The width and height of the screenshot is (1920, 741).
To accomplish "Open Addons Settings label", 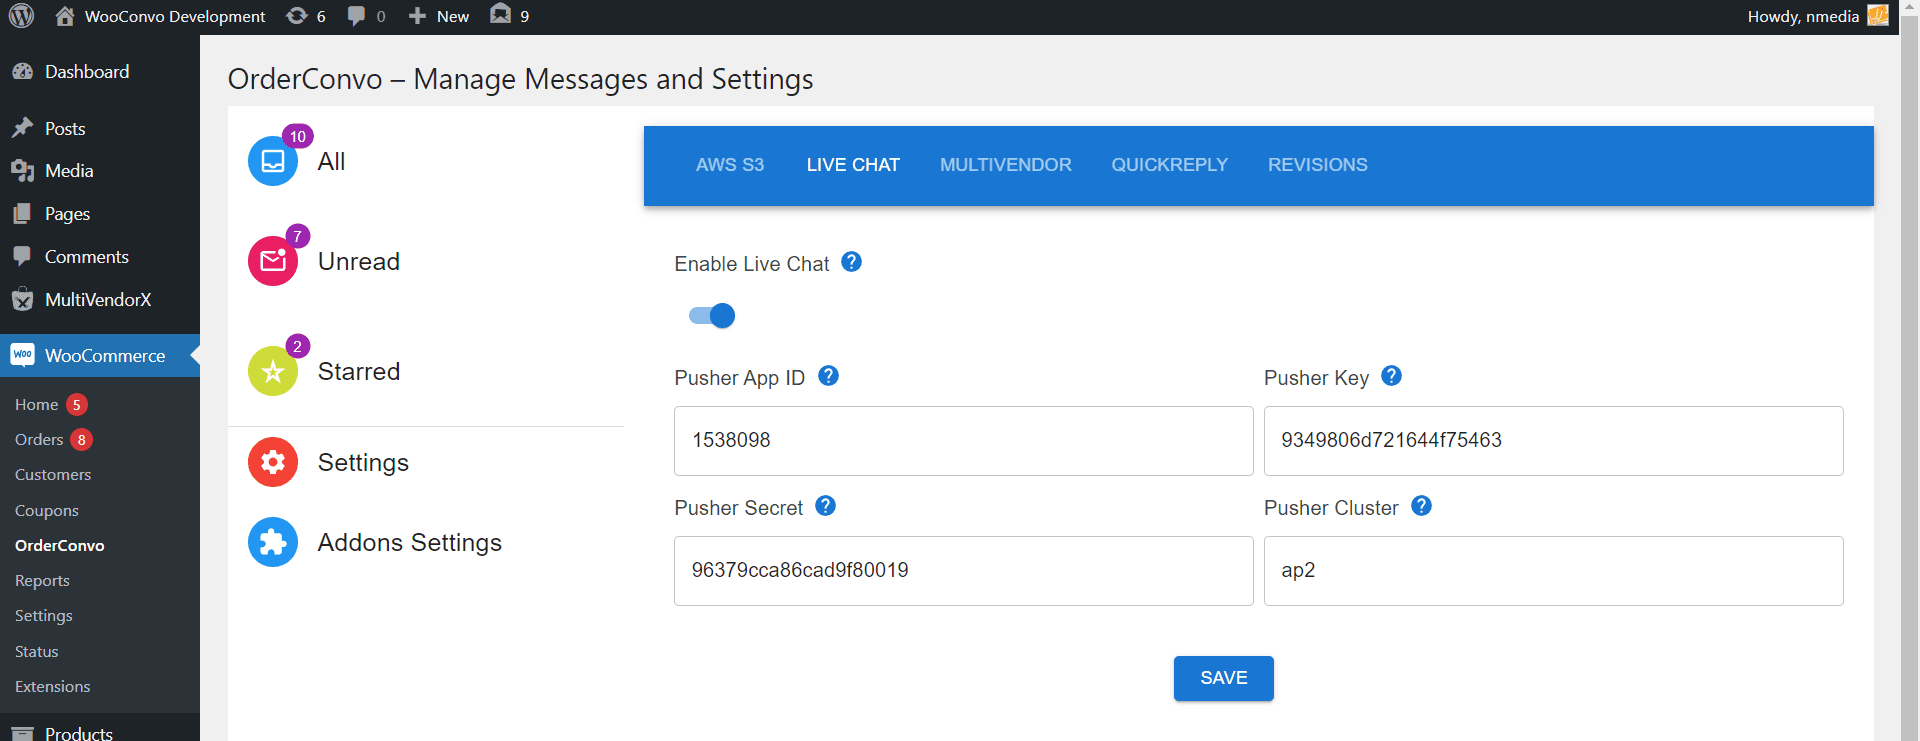I will 410,542.
